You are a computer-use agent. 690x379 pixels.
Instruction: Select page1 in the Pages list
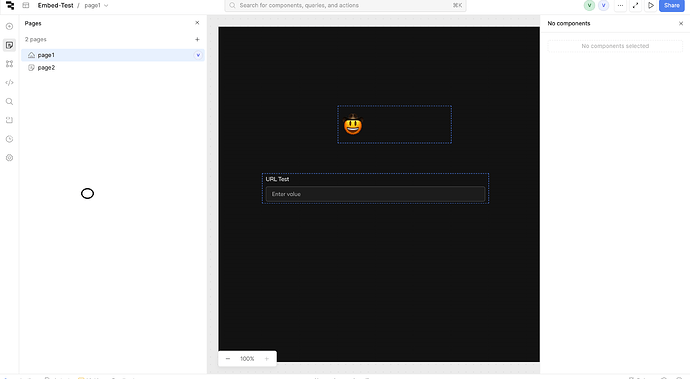pyautogui.click(x=113, y=55)
